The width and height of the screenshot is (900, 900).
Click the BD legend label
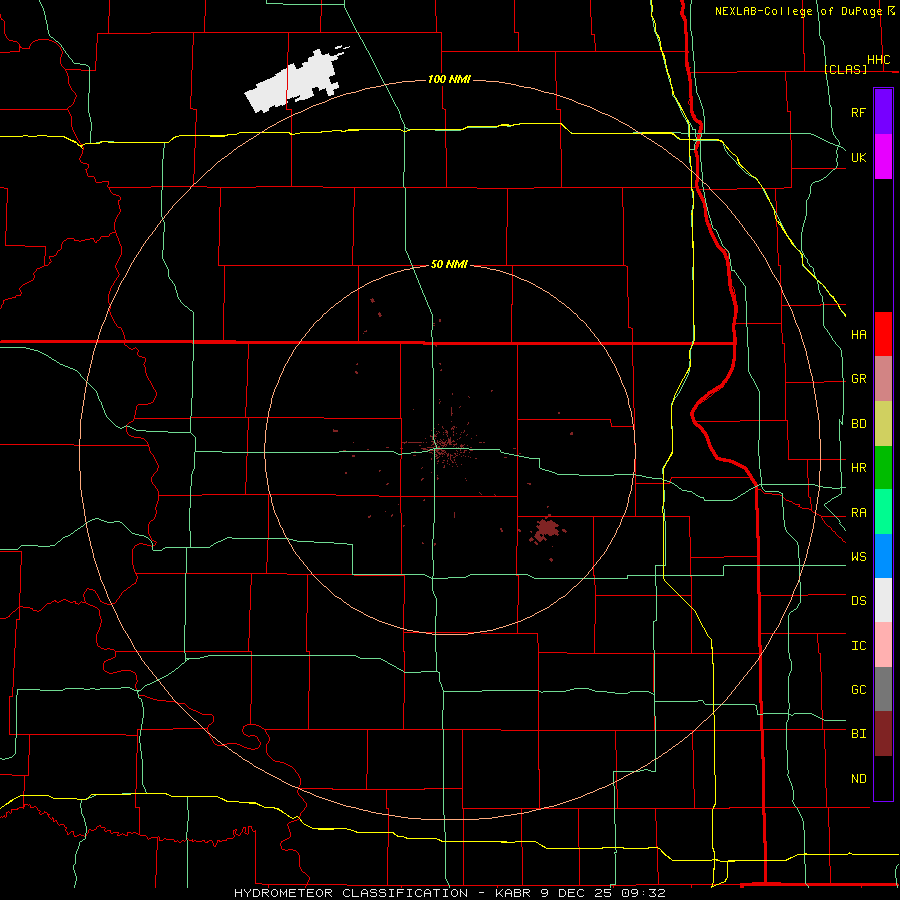click(x=858, y=424)
